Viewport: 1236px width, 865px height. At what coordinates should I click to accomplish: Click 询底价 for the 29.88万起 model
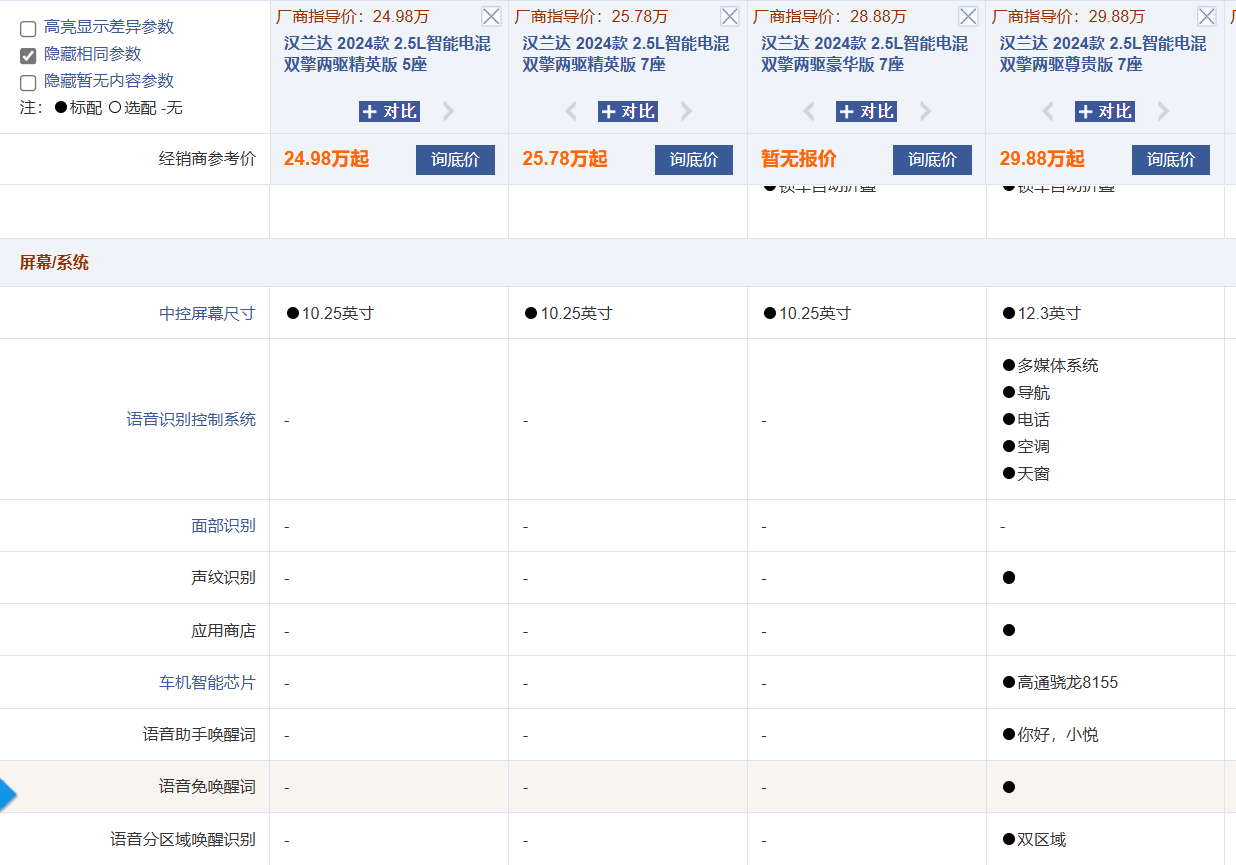coord(1171,159)
